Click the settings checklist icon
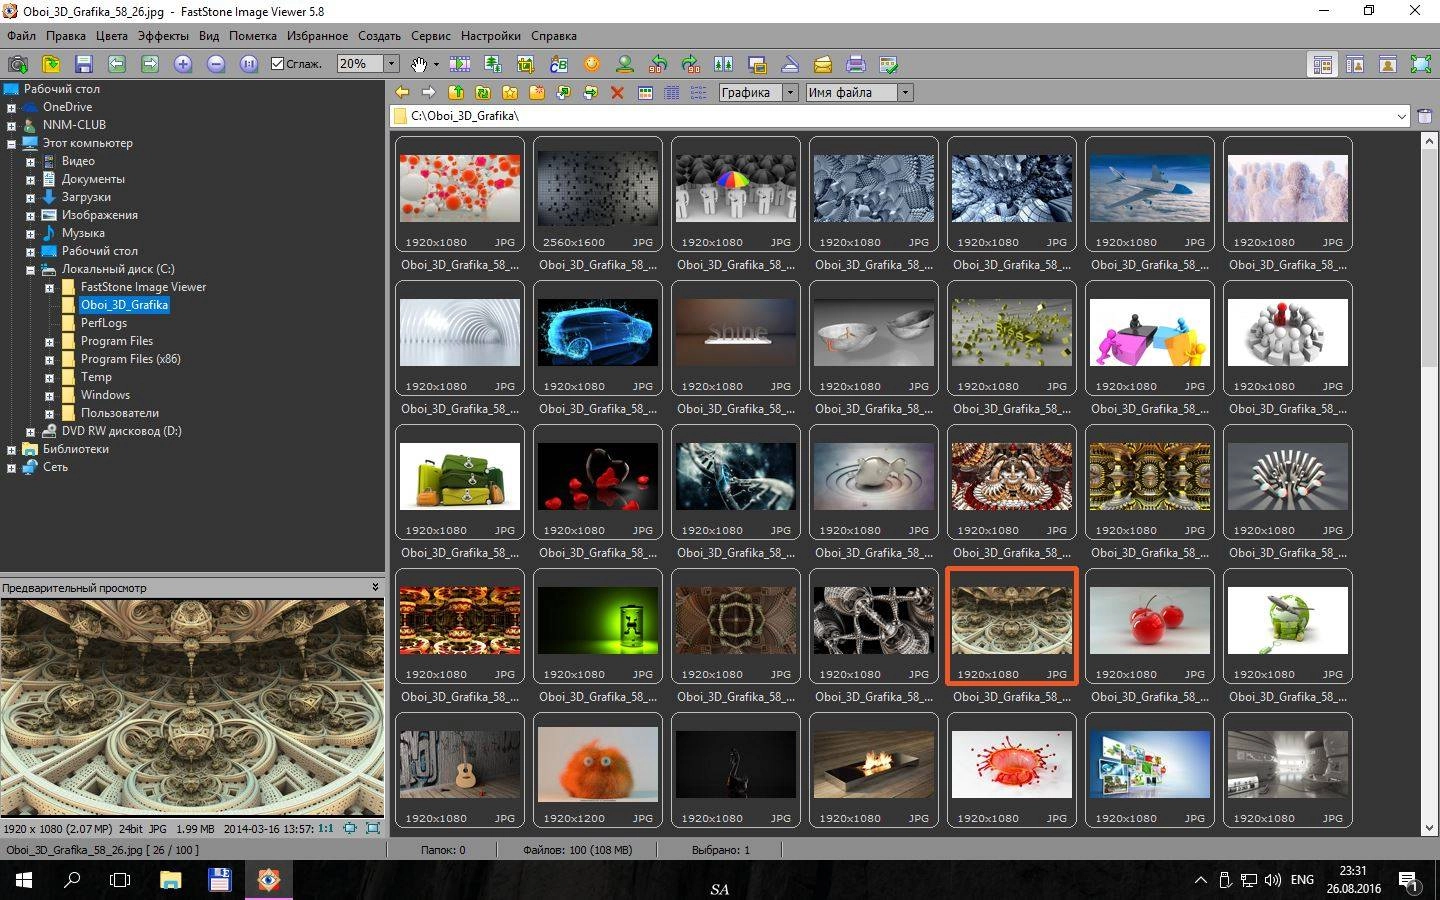This screenshot has height=900, width=1440. (889, 64)
